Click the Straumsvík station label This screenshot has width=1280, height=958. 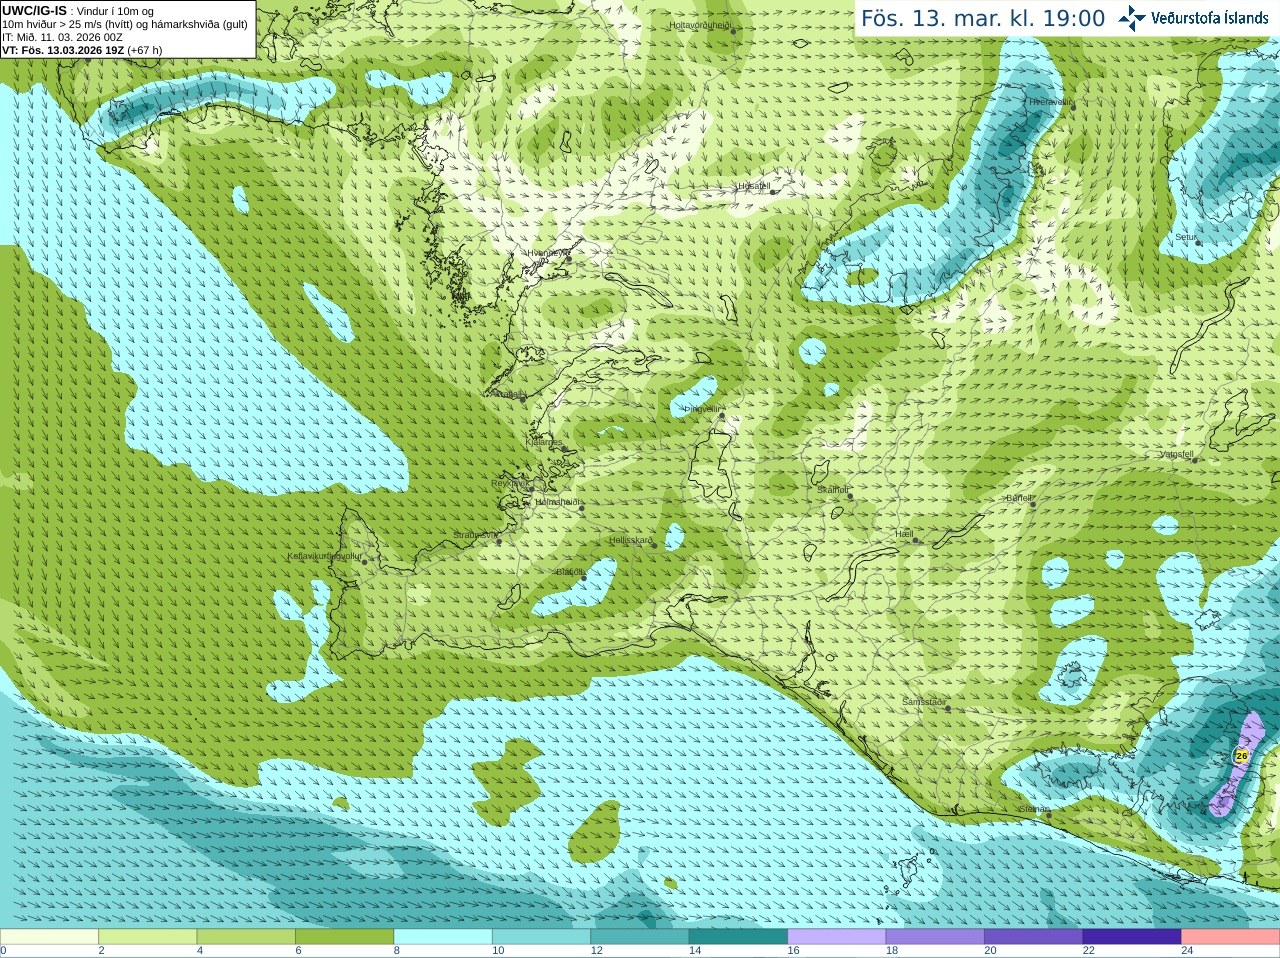[x=474, y=536]
